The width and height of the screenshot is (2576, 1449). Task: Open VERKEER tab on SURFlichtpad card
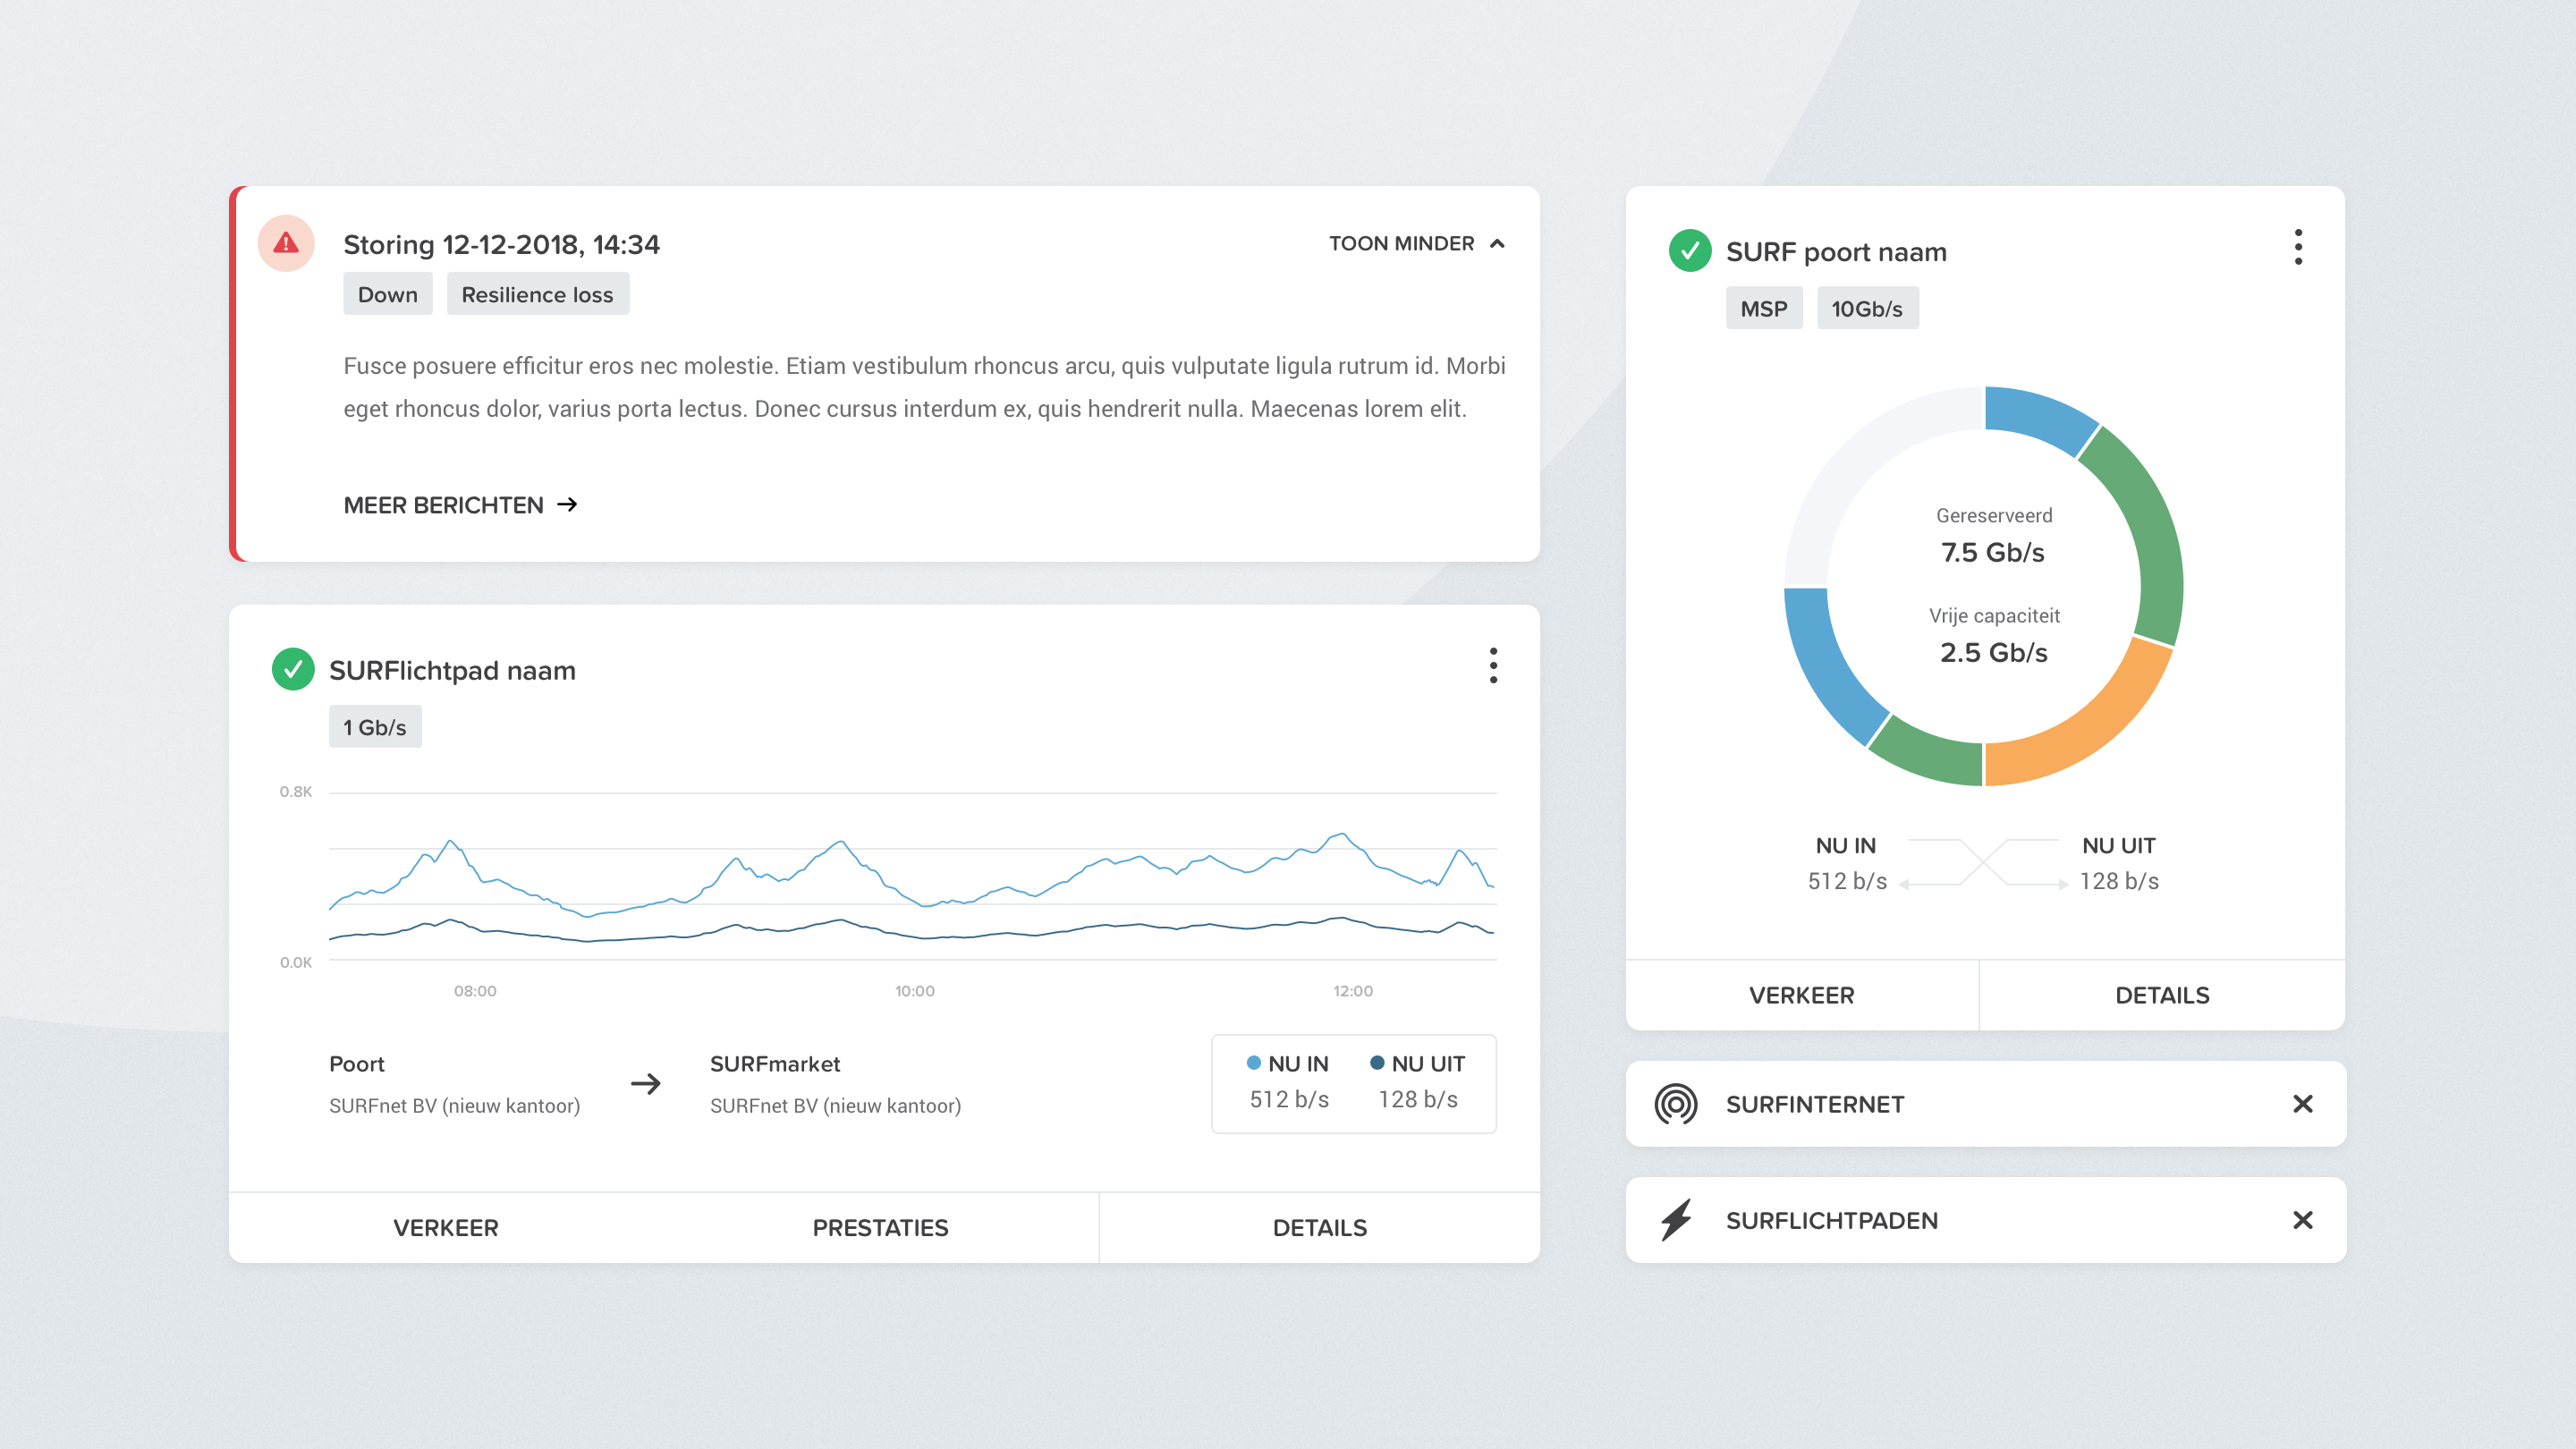[446, 1228]
